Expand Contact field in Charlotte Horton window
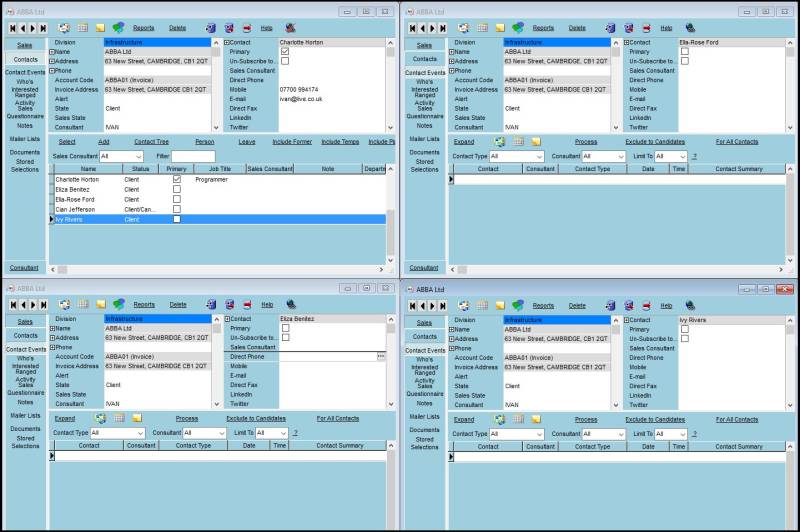 (227, 42)
